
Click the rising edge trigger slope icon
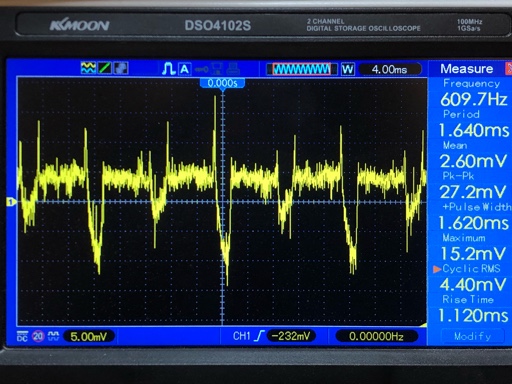tap(259, 336)
